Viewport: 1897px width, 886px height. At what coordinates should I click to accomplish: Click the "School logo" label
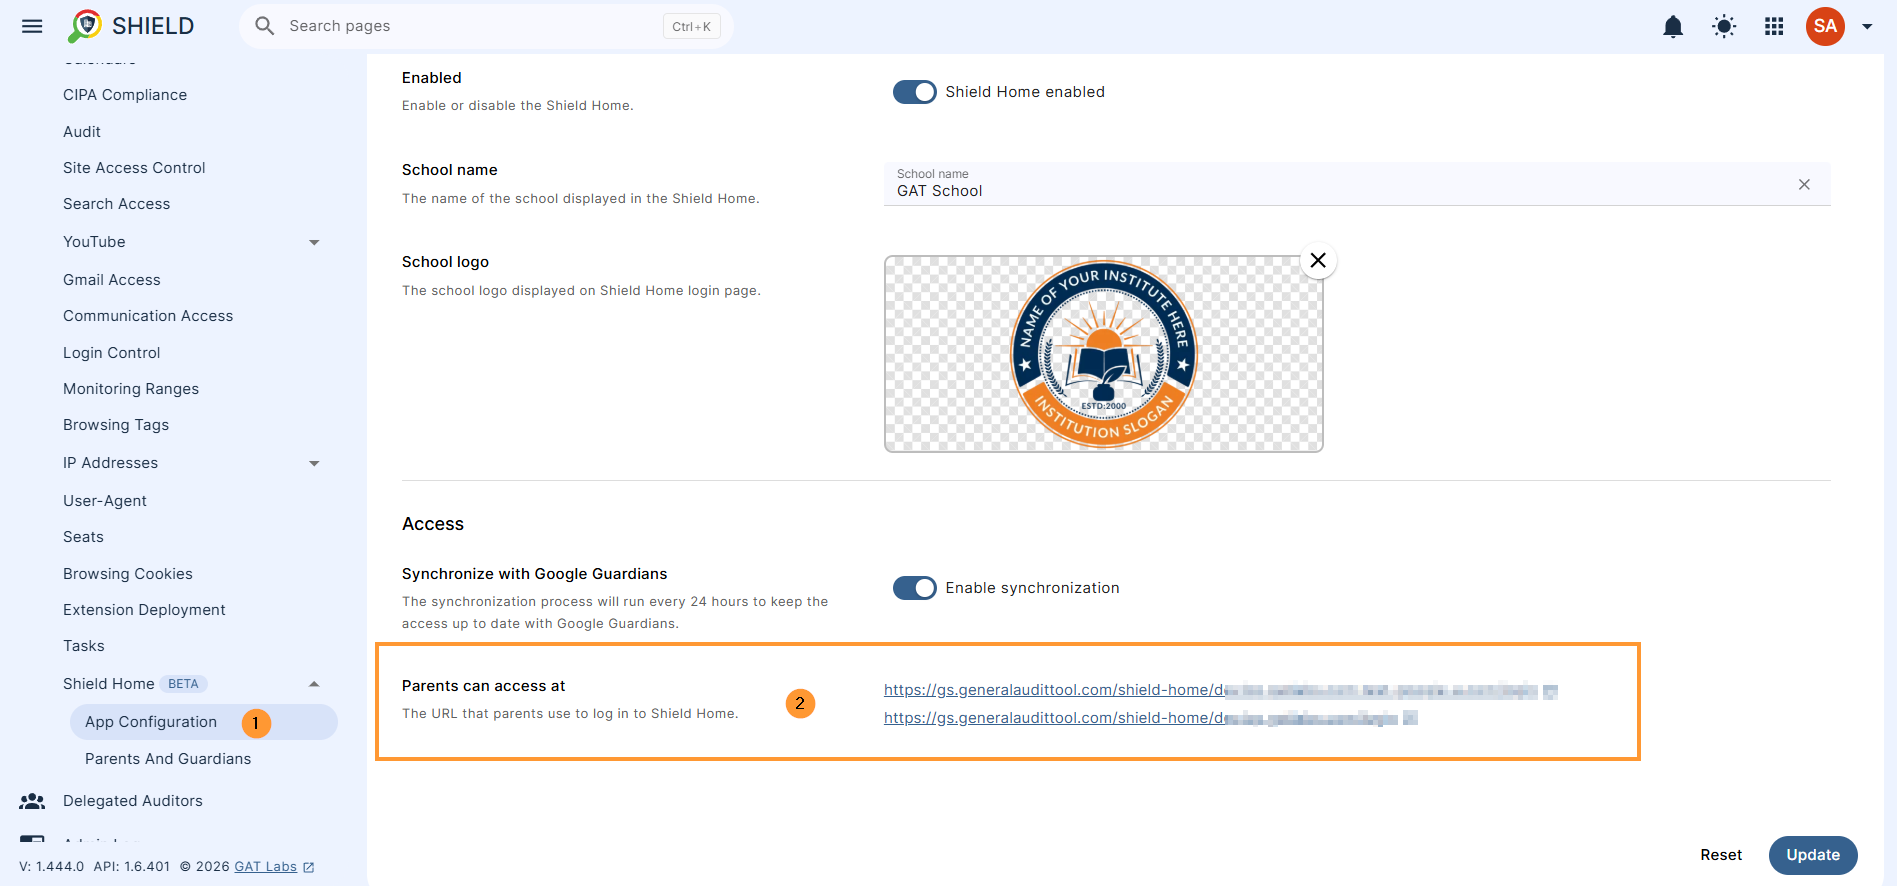pyautogui.click(x=445, y=262)
